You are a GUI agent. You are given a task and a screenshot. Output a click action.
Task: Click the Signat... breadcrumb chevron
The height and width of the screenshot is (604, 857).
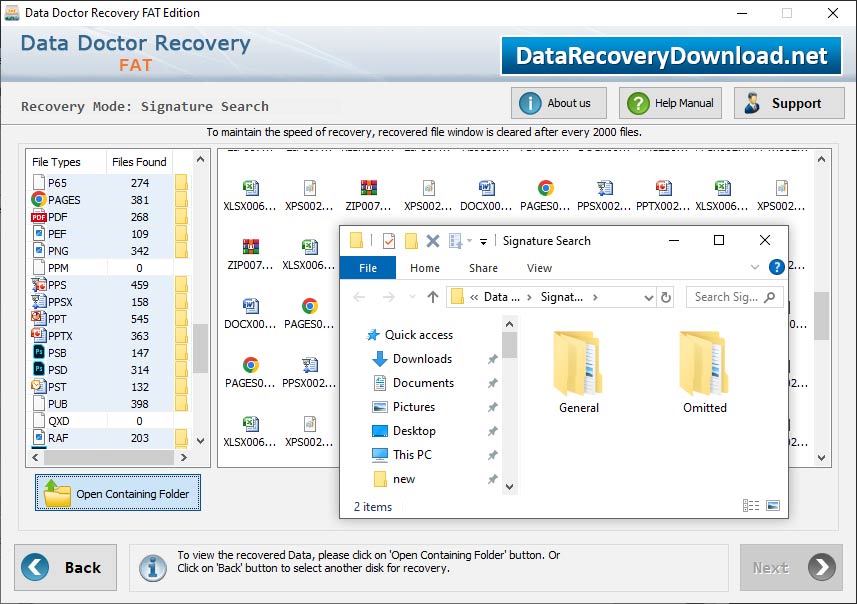click(x=595, y=297)
